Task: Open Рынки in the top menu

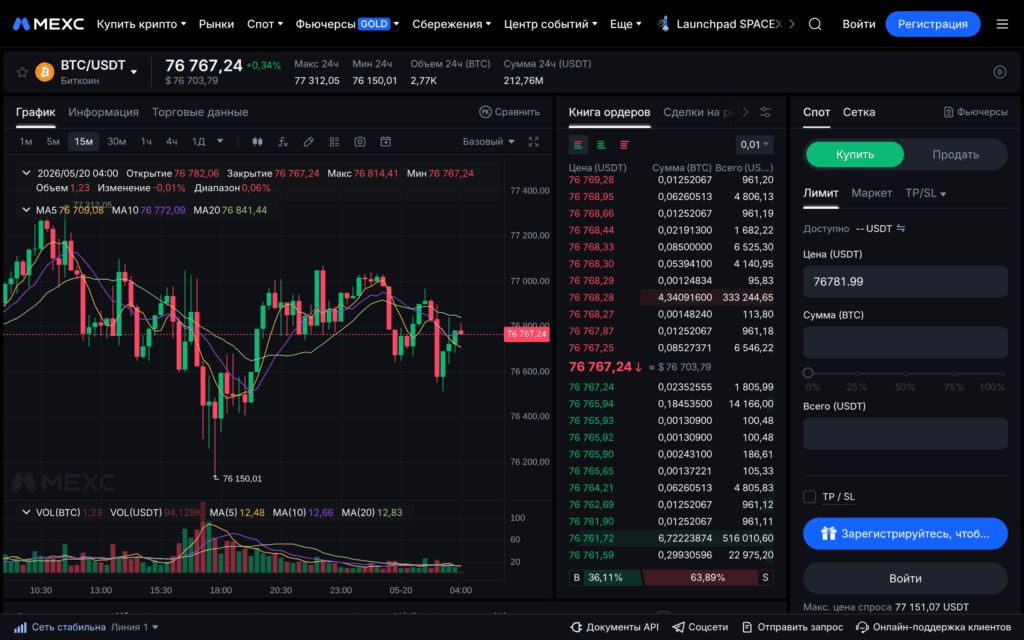Action: [x=216, y=24]
